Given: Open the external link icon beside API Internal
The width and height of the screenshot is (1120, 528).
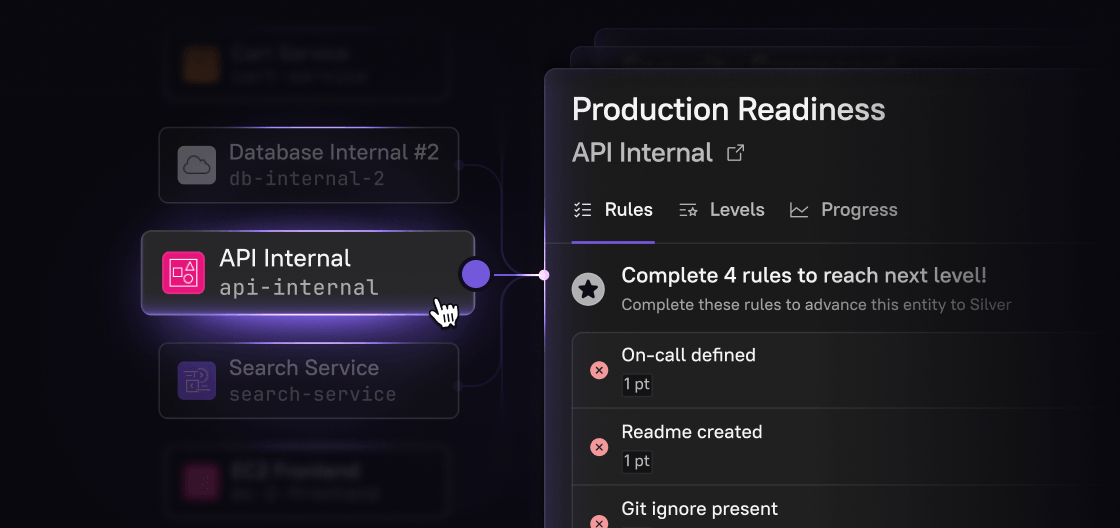Looking at the screenshot, I should click(x=735, y=153).
